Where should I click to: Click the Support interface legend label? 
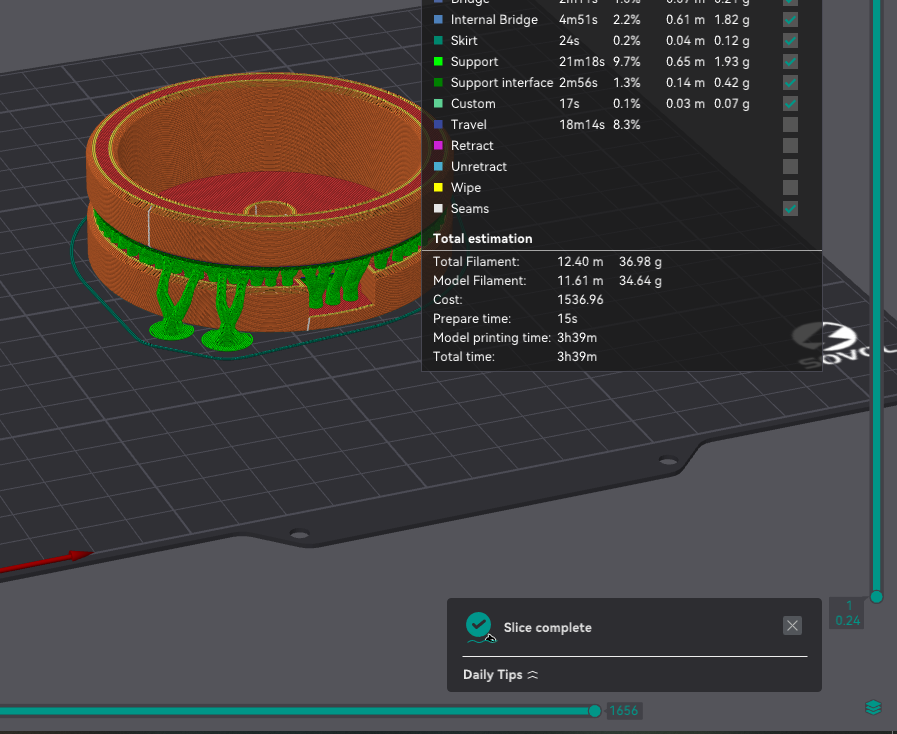point(501,83)
